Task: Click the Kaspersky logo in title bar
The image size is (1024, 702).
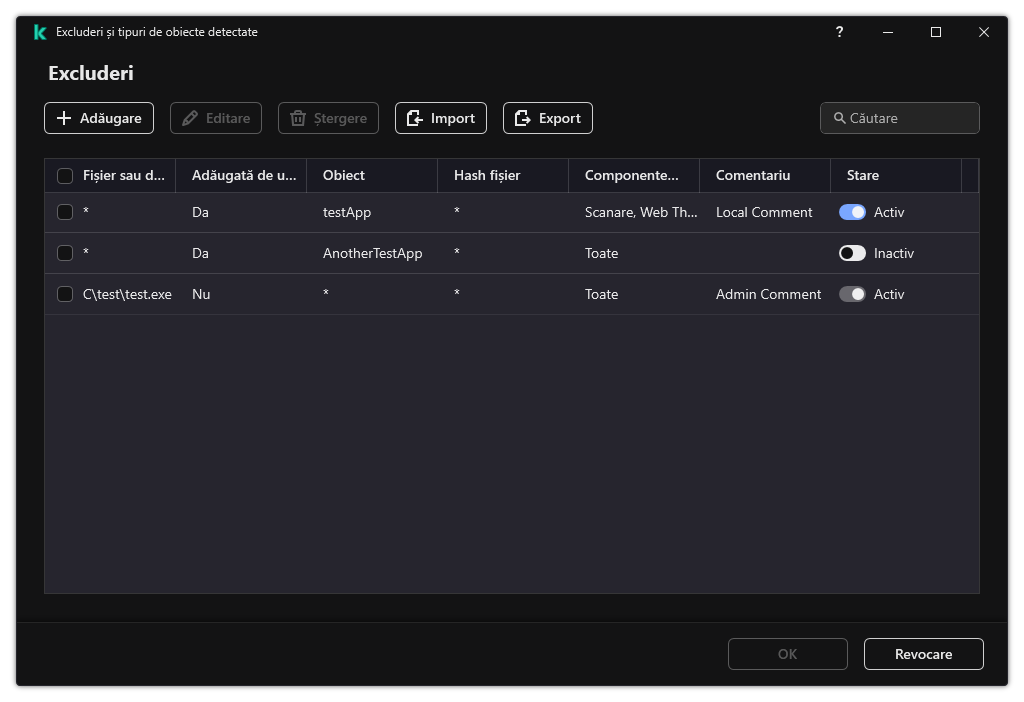Action: click(40, 32)
